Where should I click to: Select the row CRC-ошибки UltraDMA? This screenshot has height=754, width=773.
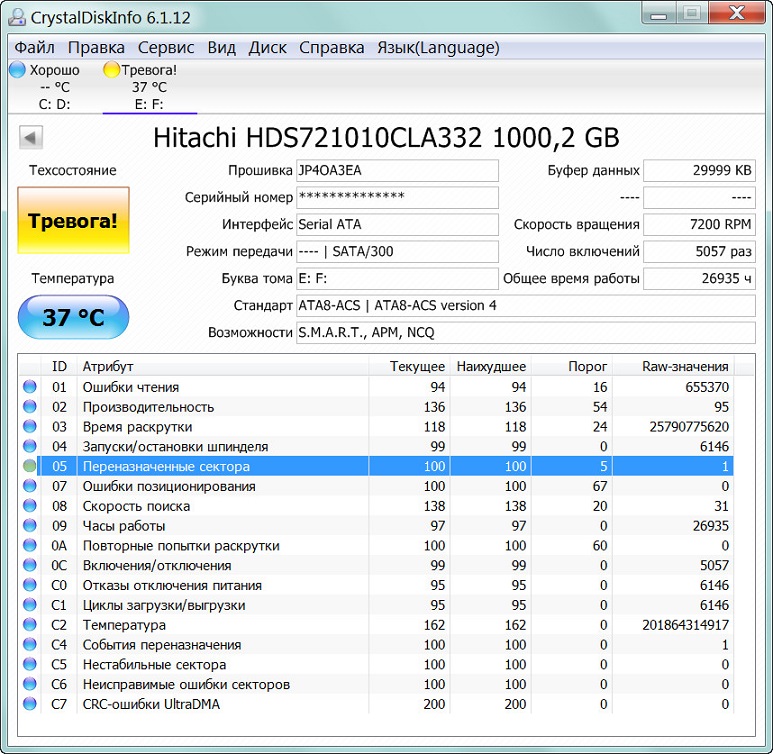[376, 703]
